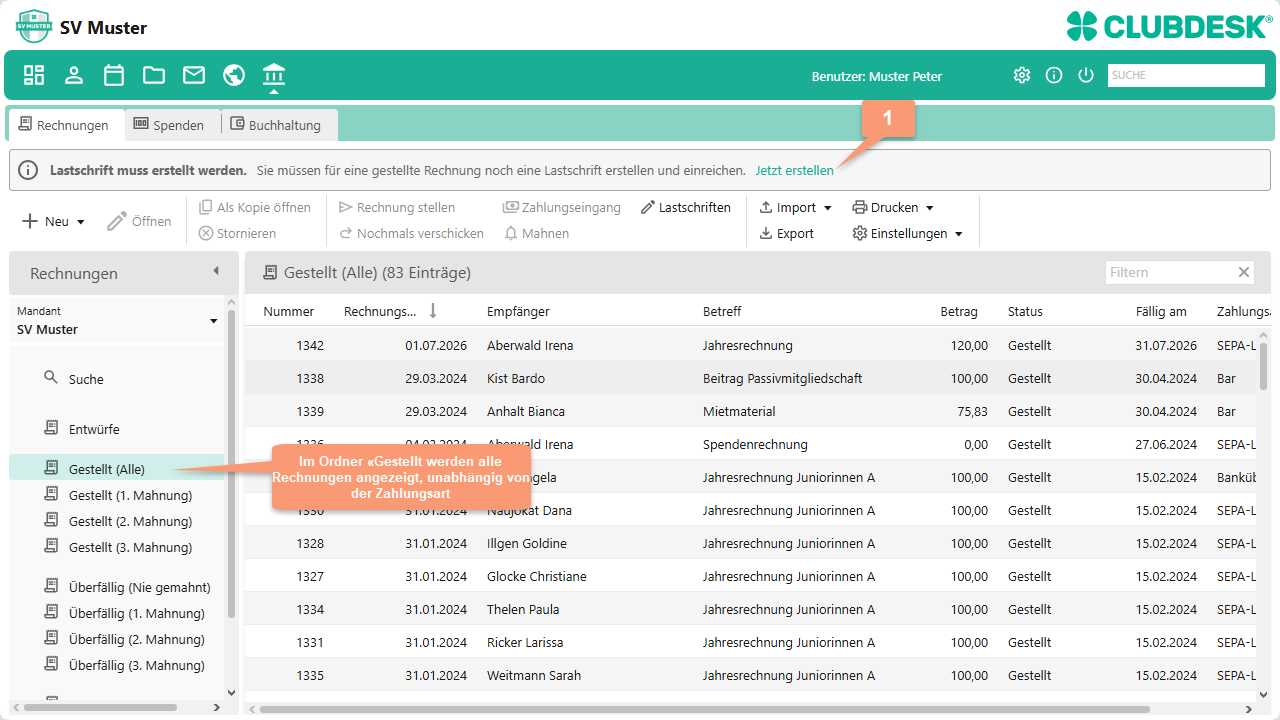Select invoice row Illgen Goldine
The height and width of the screenshot is (720, 1280).
tap(751, 543)
